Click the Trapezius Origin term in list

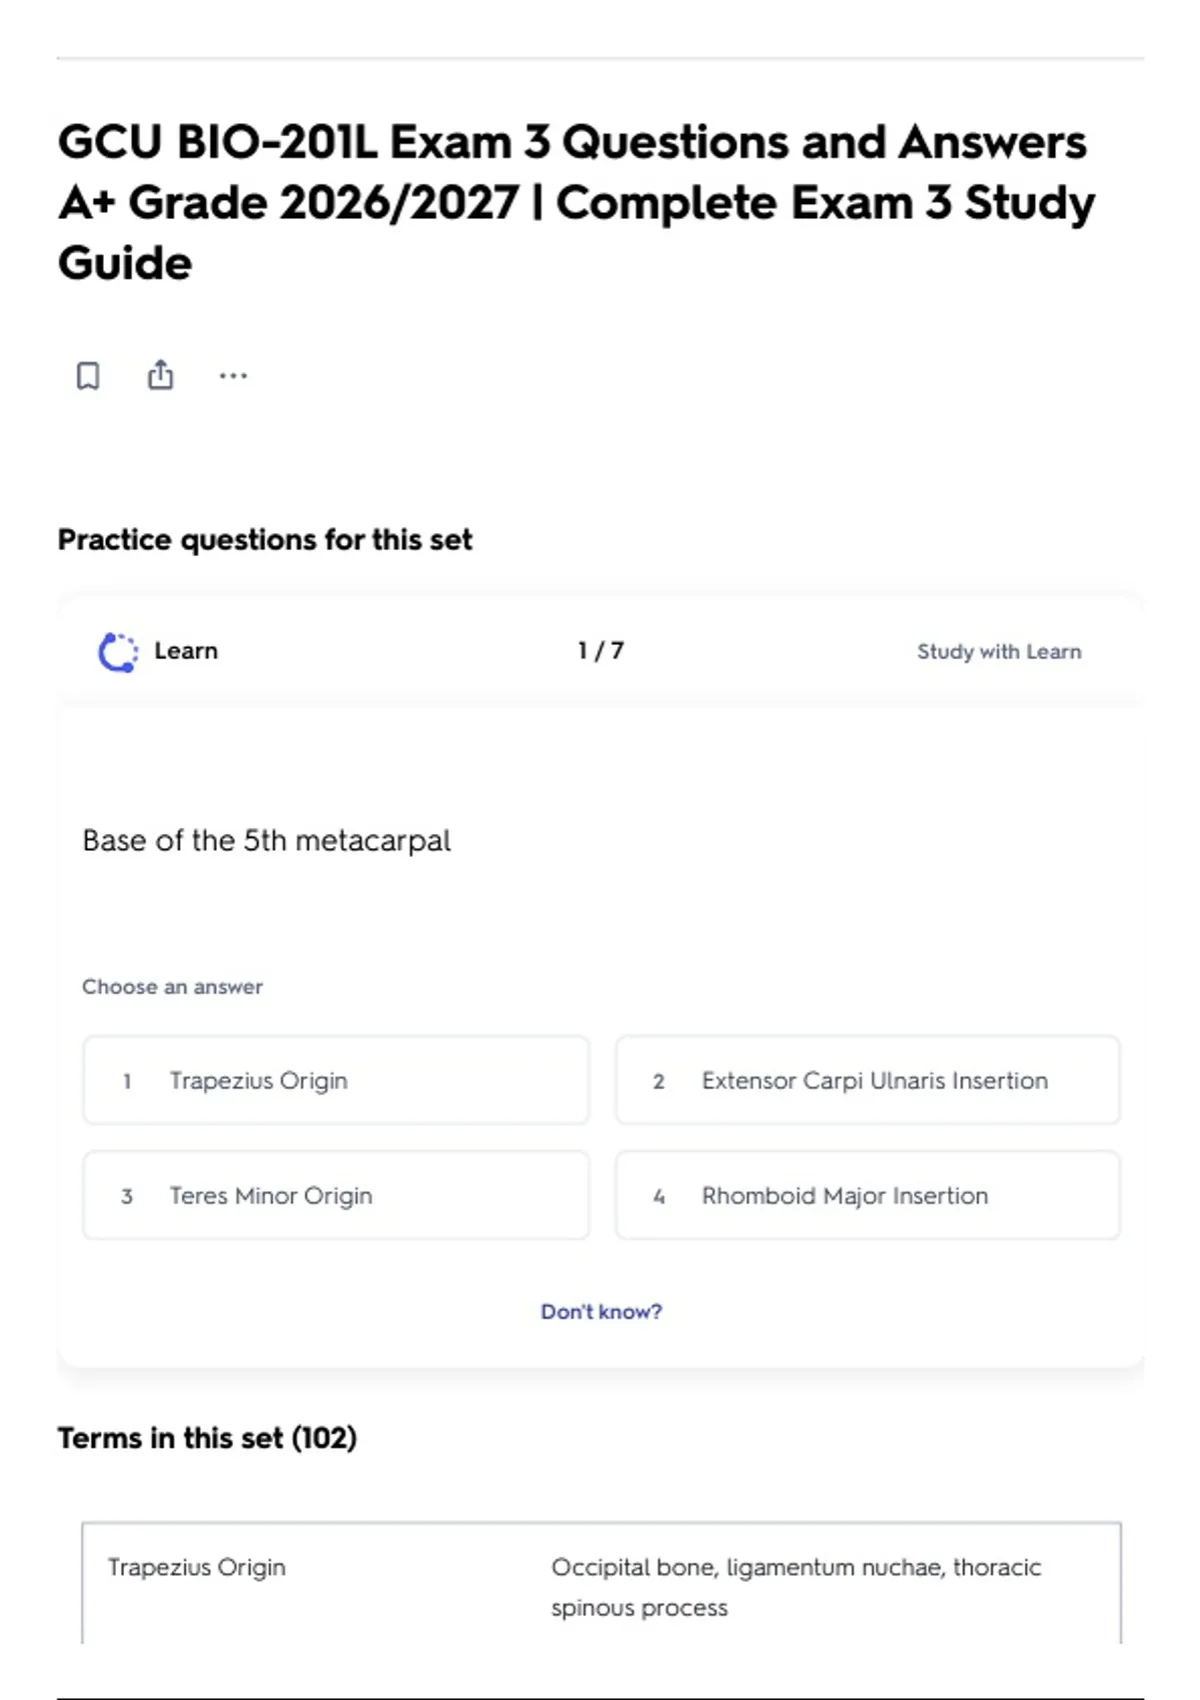tap(197, 1567)
